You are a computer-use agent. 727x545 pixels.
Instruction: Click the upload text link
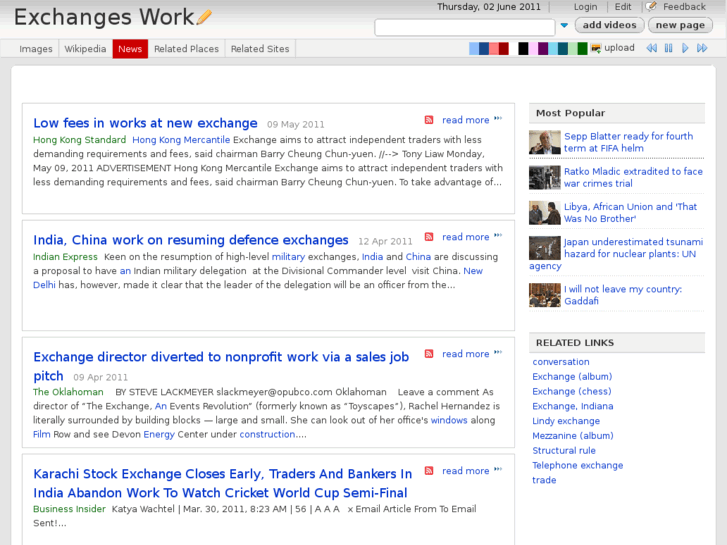click(619, 48)
